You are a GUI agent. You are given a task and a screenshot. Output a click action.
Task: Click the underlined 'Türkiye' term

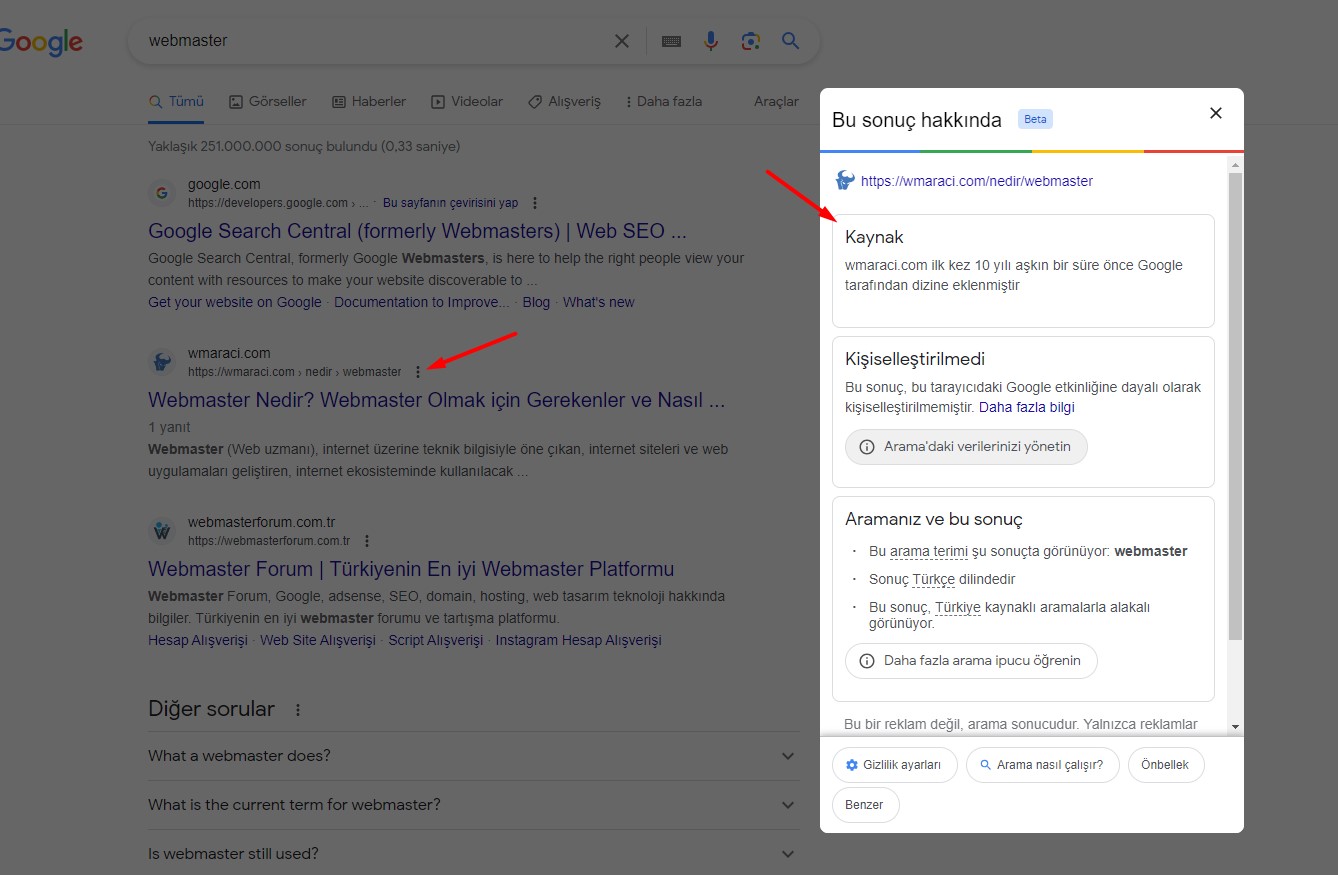pos(958,607)
